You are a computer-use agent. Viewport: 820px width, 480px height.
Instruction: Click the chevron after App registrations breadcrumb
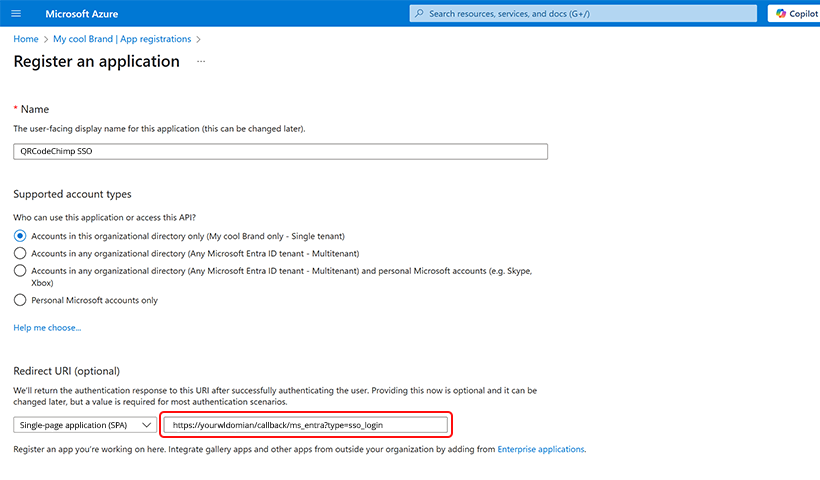(x=198, y=39)
